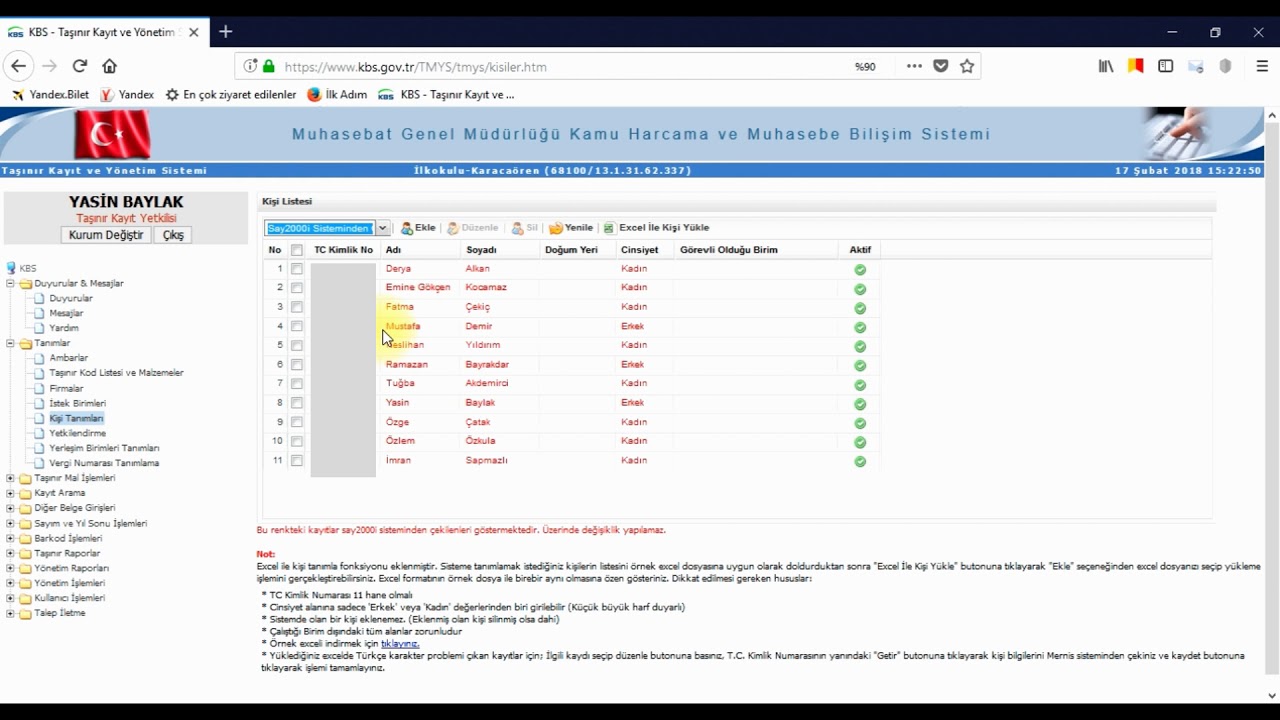Click the Kurum Değiştir button

pyautogui.click(x=106, y=235)
